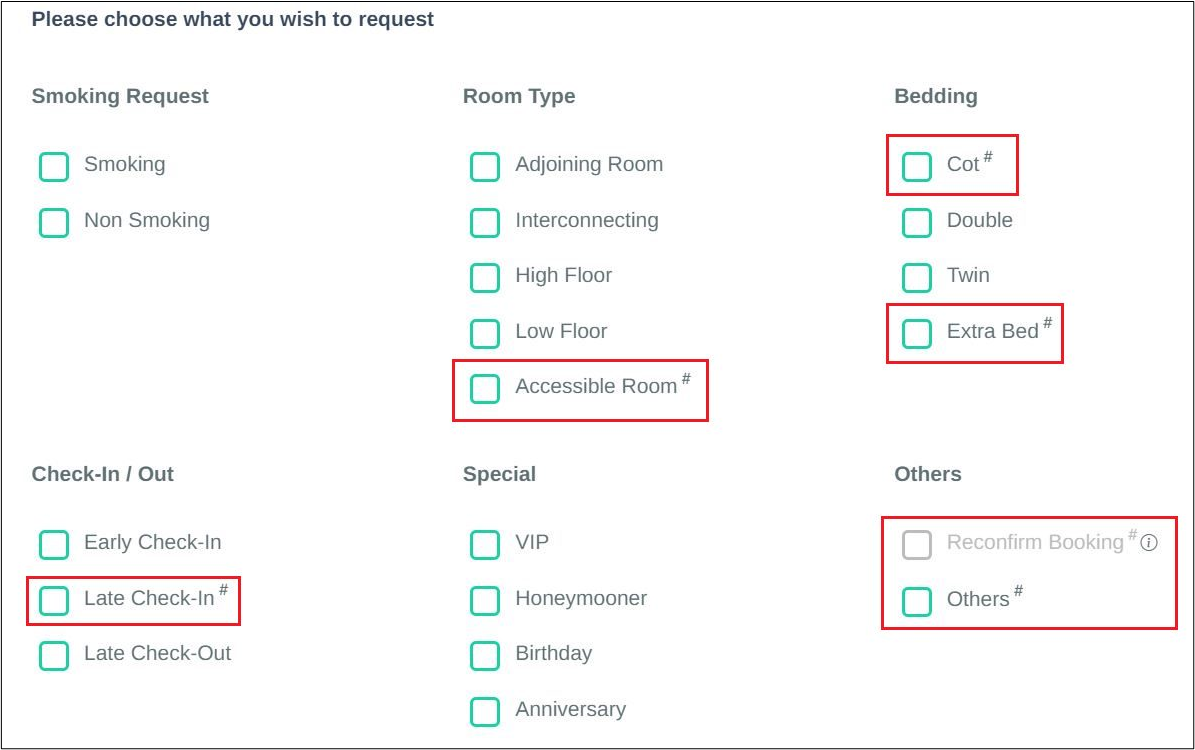This screenshot has width=1195, height=750.
Task: Check the Twin bedding checkbox
Action: (916, 277)
